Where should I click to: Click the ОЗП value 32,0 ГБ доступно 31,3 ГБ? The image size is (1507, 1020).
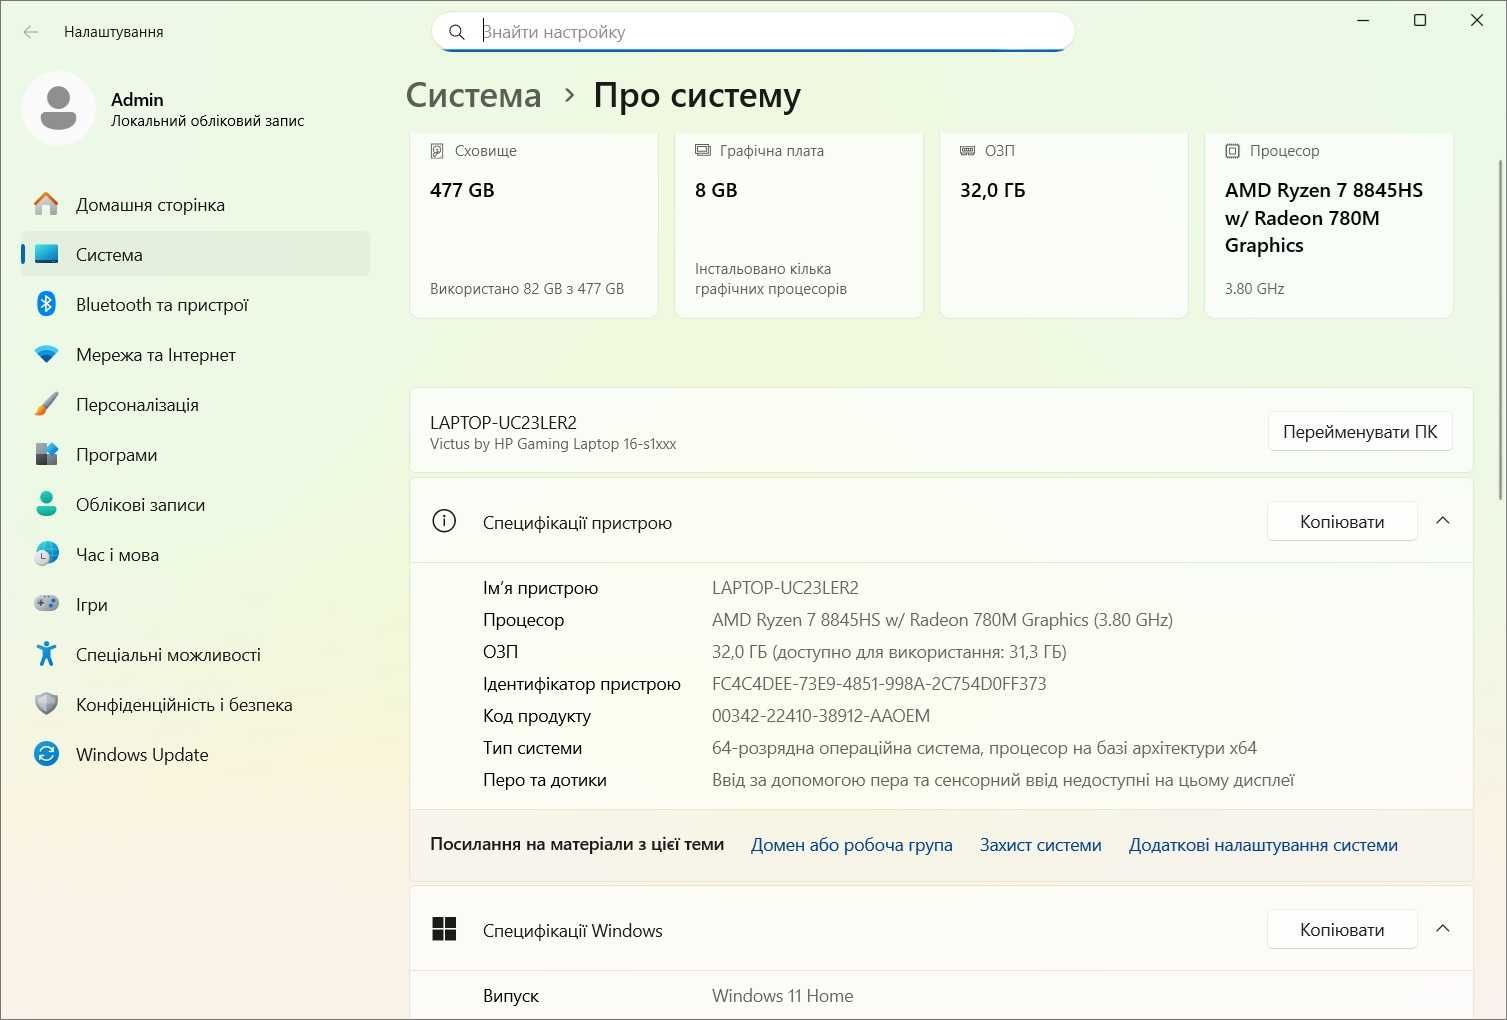tap(889, 652)
